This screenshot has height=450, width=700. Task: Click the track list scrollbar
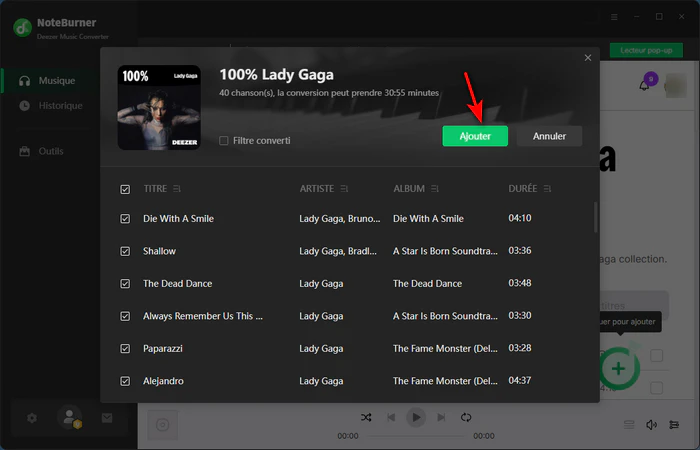(x=596, y=217)
